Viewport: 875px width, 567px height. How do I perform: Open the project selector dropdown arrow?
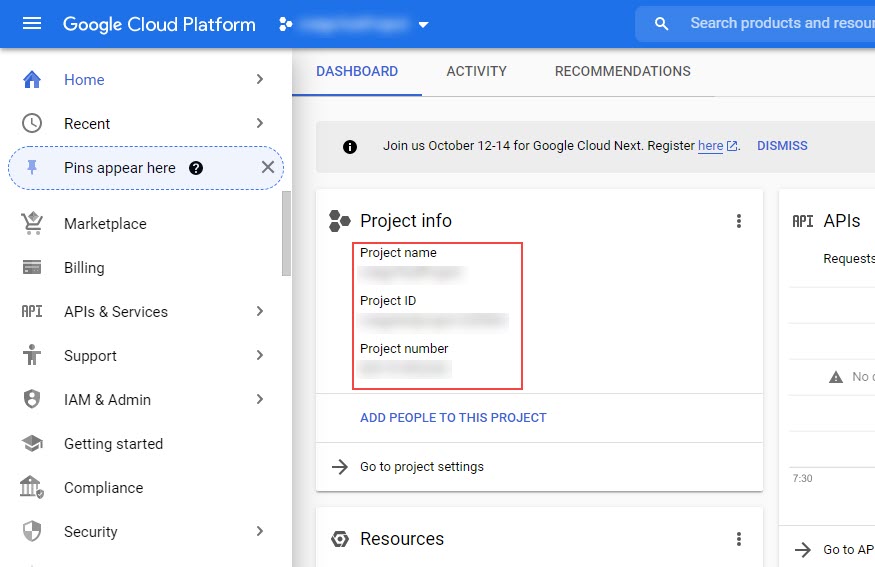(x=424, y=25)
